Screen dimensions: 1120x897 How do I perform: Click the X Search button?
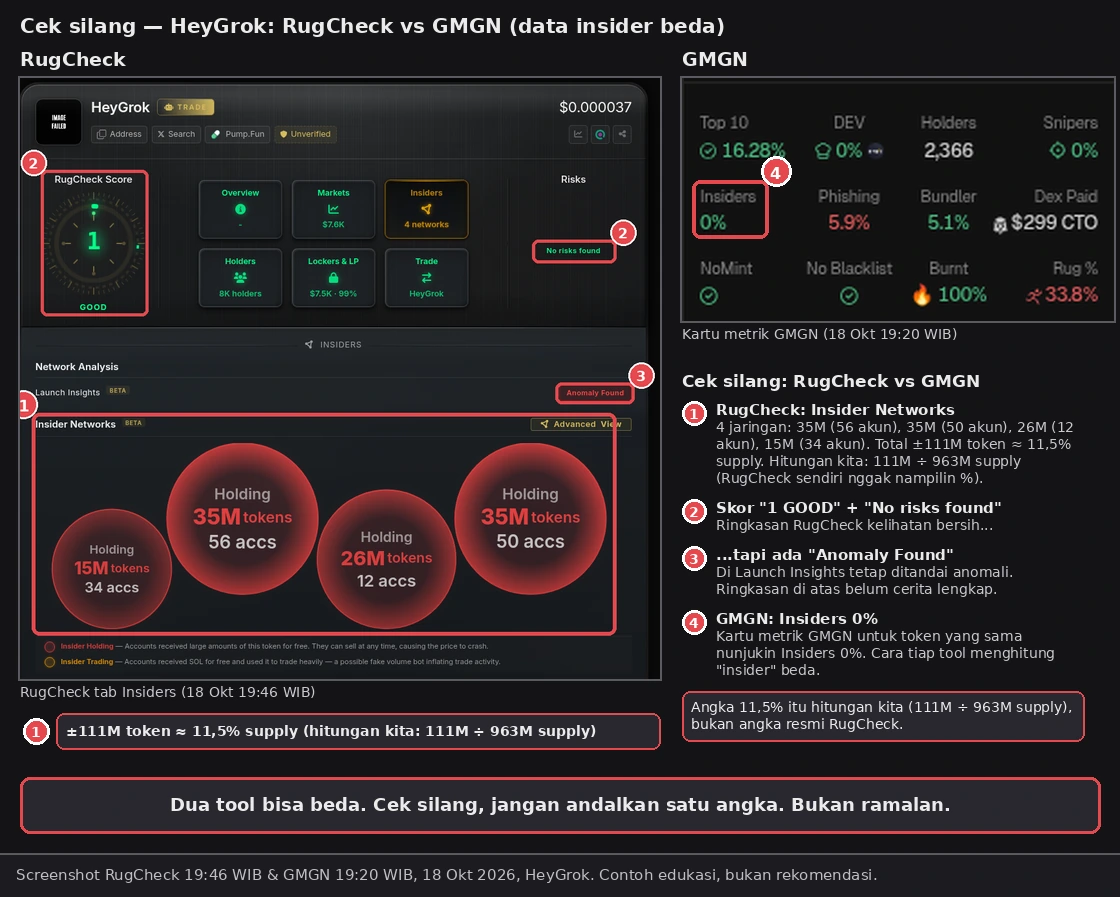176,134
